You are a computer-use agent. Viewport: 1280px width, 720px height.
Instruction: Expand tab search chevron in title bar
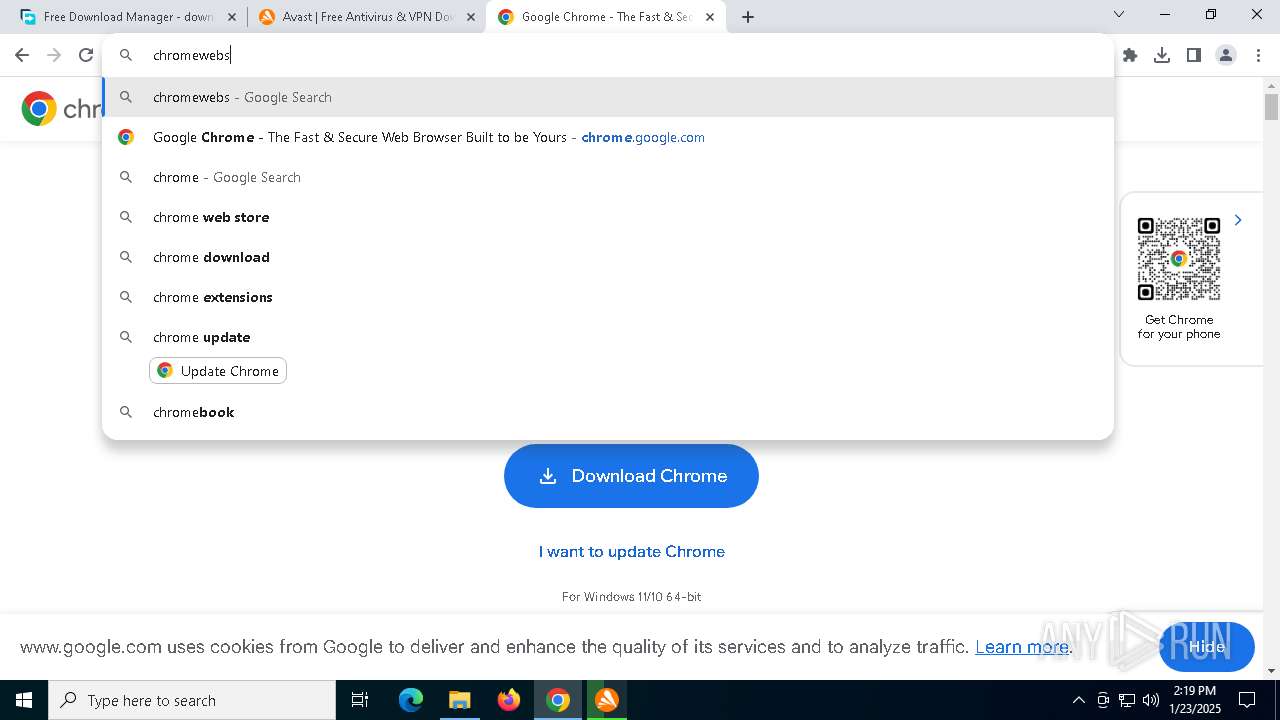click(1119, 15)
